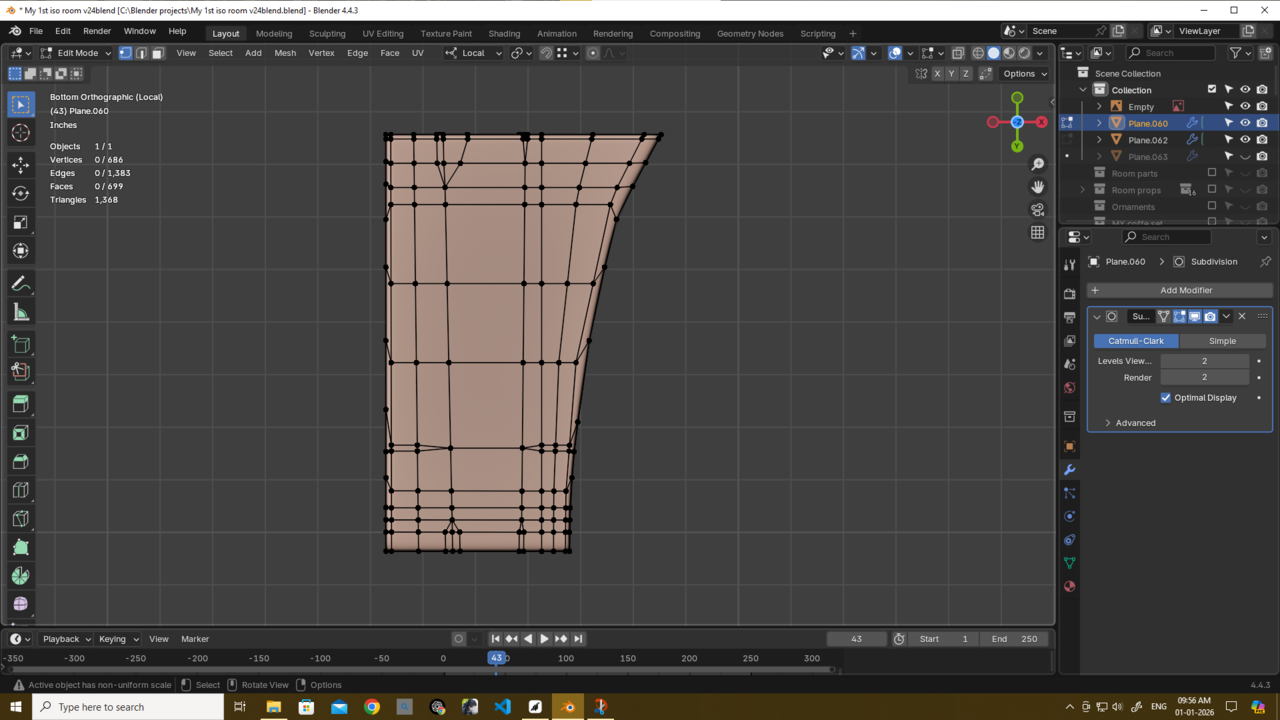The width and height of the screenshot is (1280, 720).
Task: Select the Measure tool
Action: [x=20, y=313]
